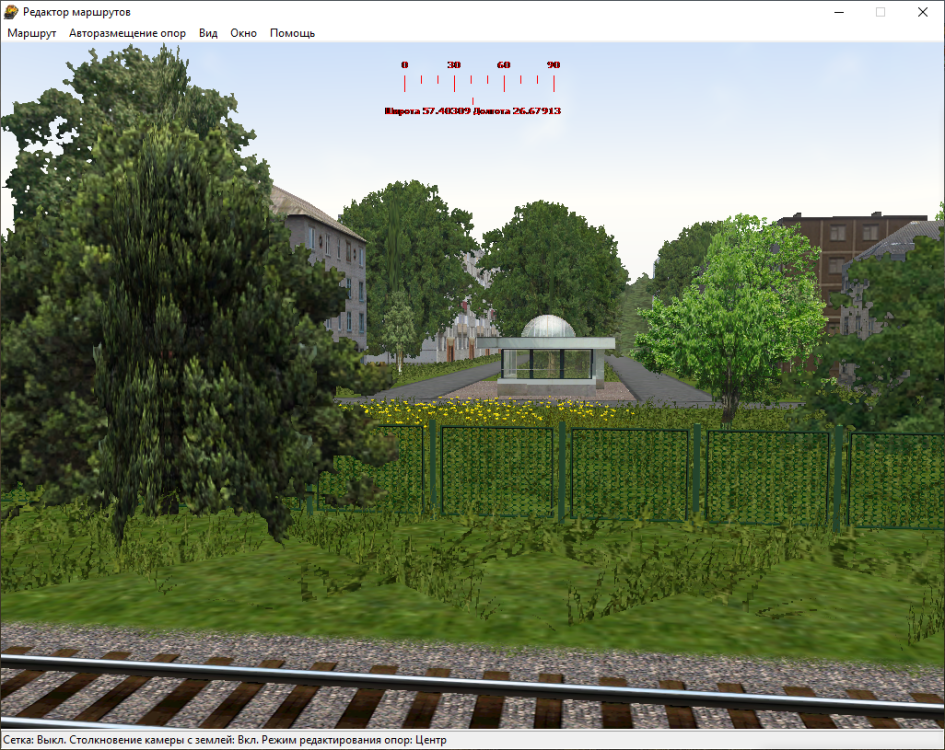This screenshot has width=945, height=750.
Task: Click the Широта Долгота coordinates readout
Action: click(x=472, y=111)
